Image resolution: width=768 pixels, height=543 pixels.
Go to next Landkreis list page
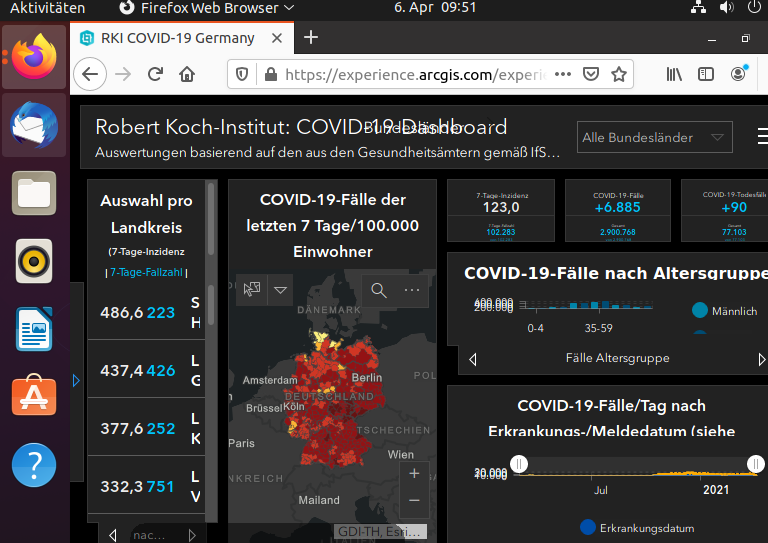tap(192, 535)
